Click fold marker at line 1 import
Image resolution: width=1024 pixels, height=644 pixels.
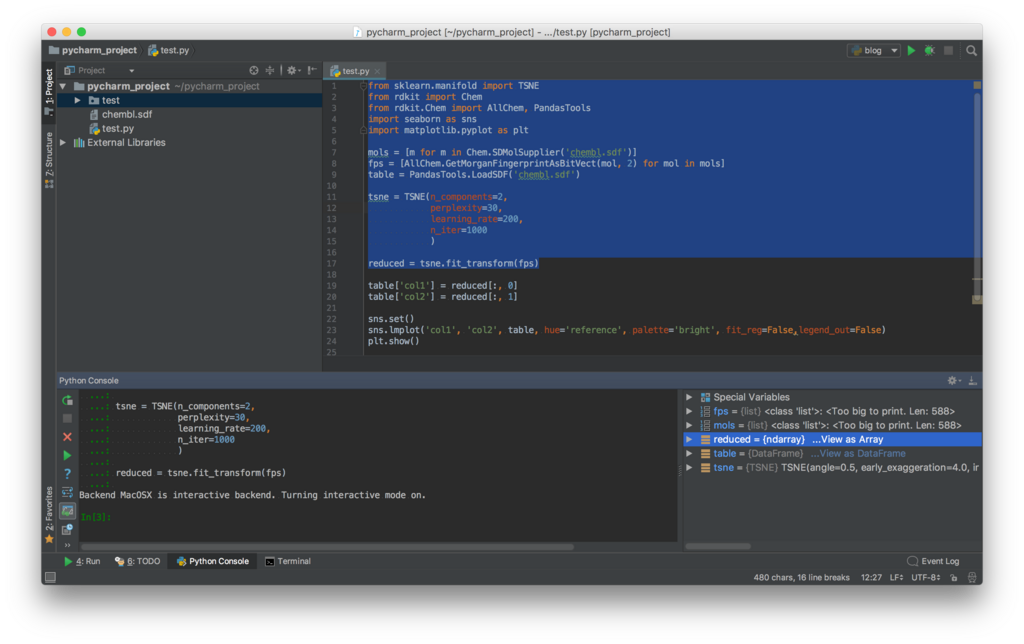coord(363,86)
